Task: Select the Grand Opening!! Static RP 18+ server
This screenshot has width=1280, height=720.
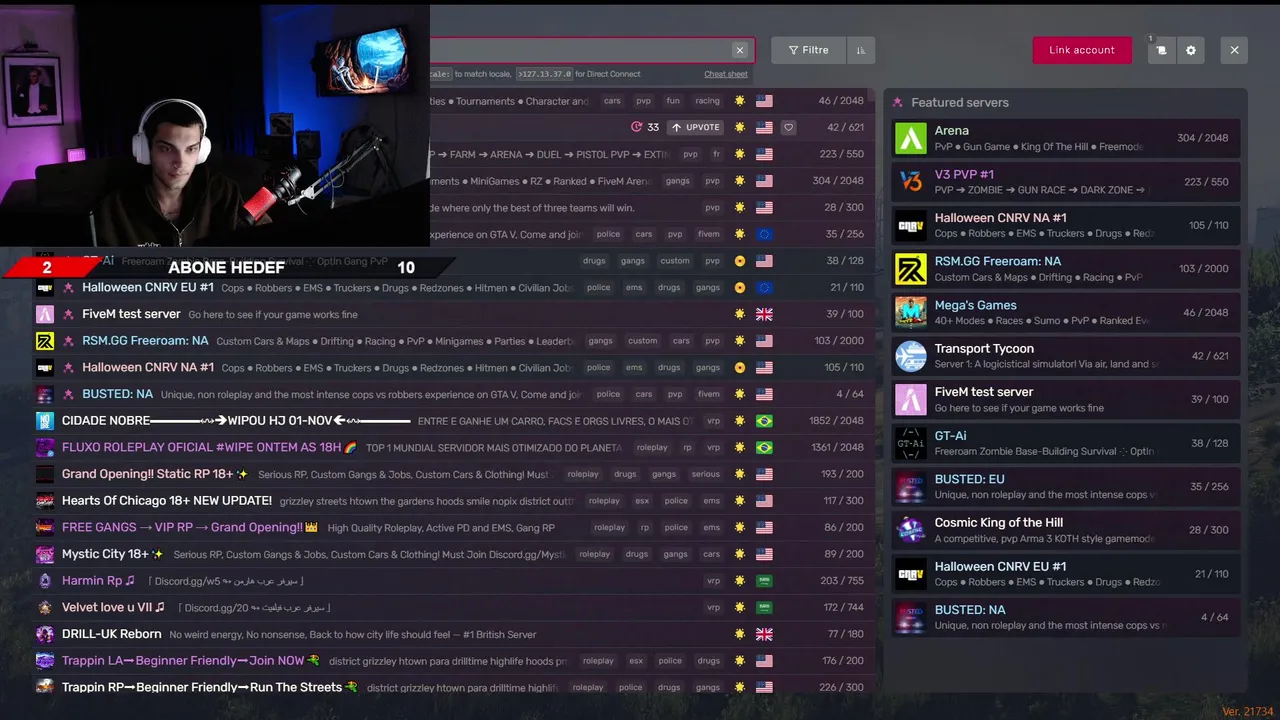Action: pyautogui.click(x=455, y=474)
